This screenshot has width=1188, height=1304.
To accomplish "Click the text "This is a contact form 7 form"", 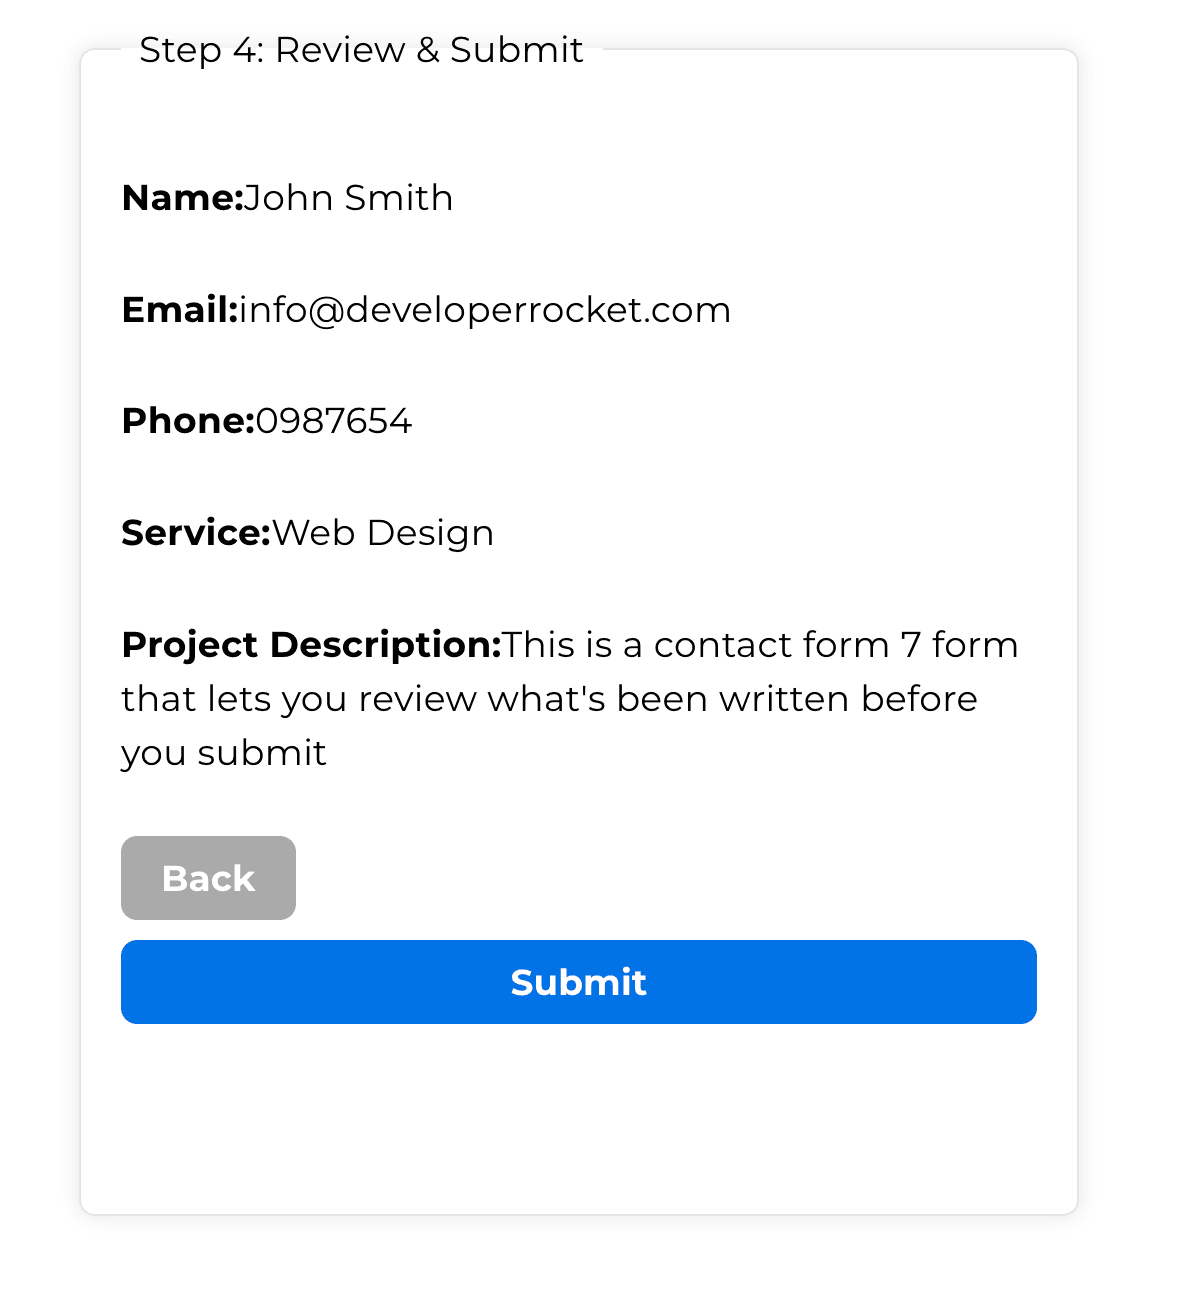I will pos(760,645).
